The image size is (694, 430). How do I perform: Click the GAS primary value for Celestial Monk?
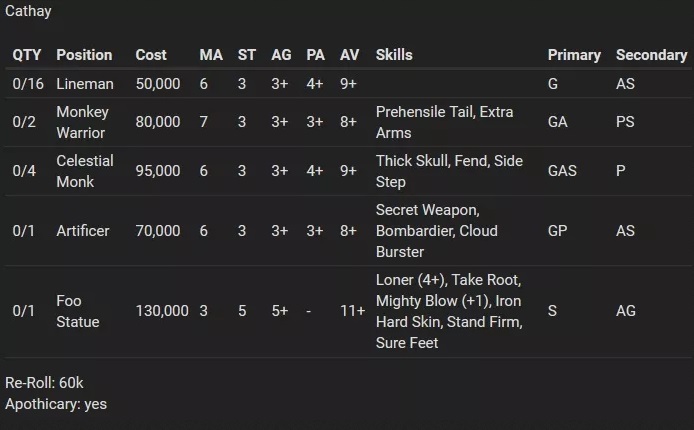562,171
